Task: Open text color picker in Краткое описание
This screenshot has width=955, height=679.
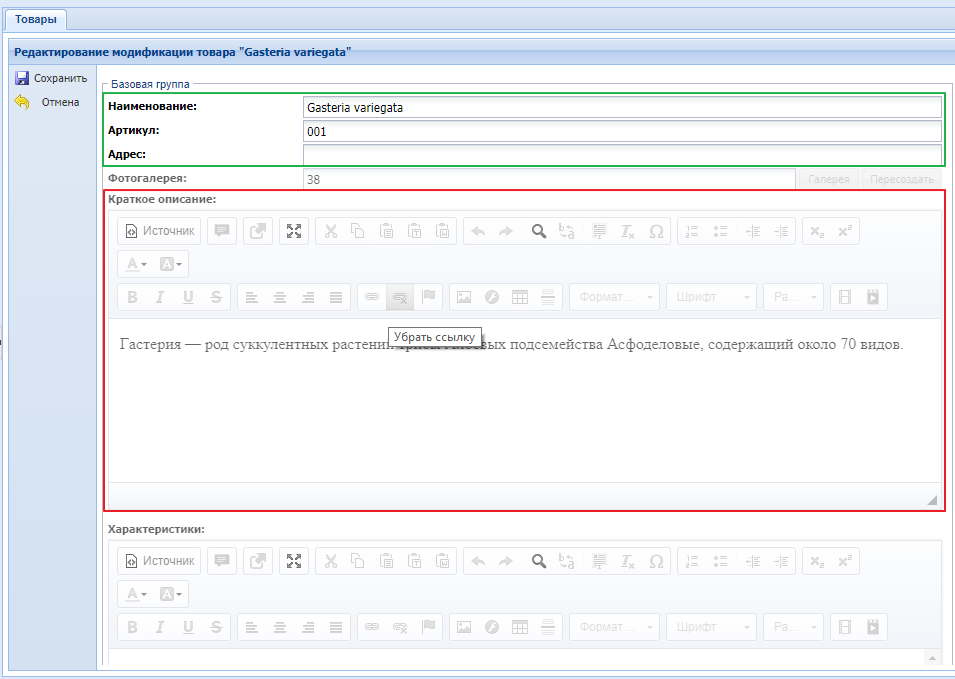Action: pyautogui.click(x=135, y=264)
